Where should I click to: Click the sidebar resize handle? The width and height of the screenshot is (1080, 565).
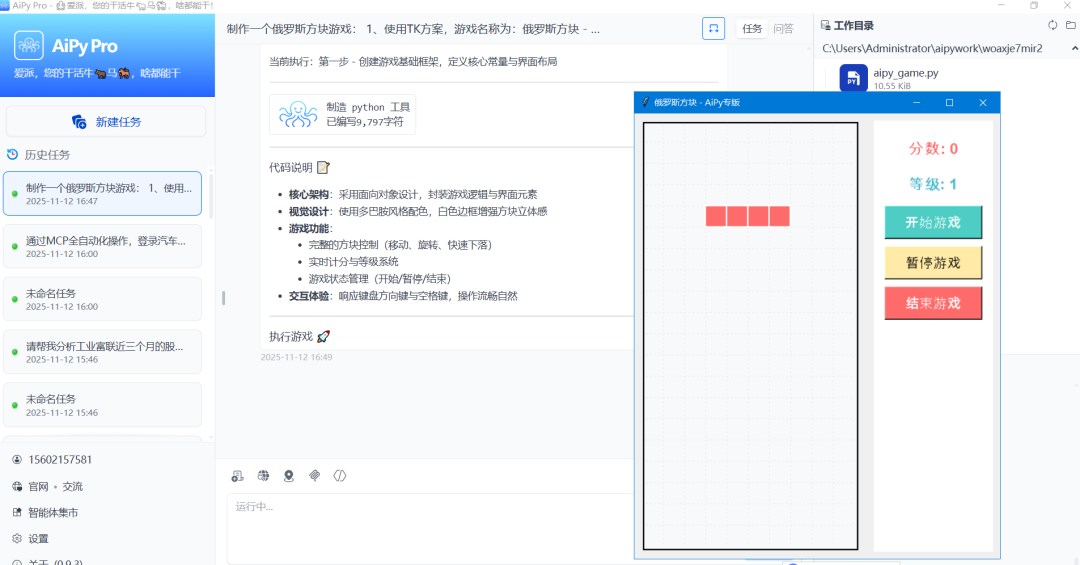click(x=223, y=298)
